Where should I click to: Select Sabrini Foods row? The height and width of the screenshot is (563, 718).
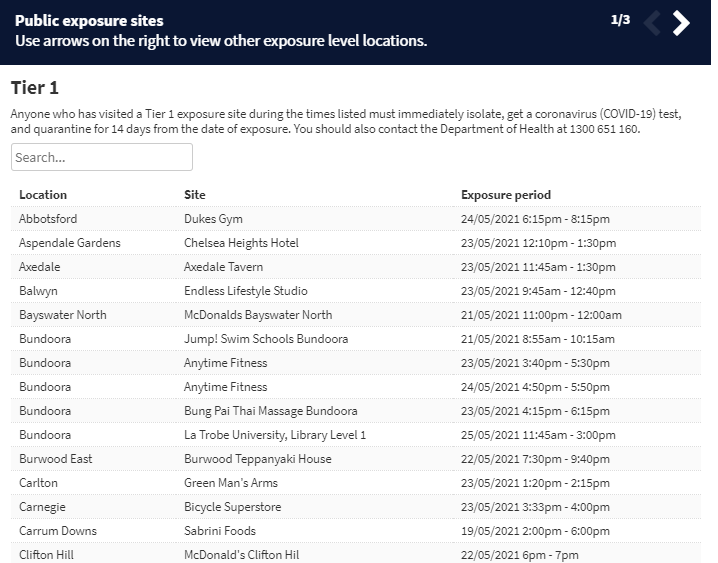(x=356, y=531)
